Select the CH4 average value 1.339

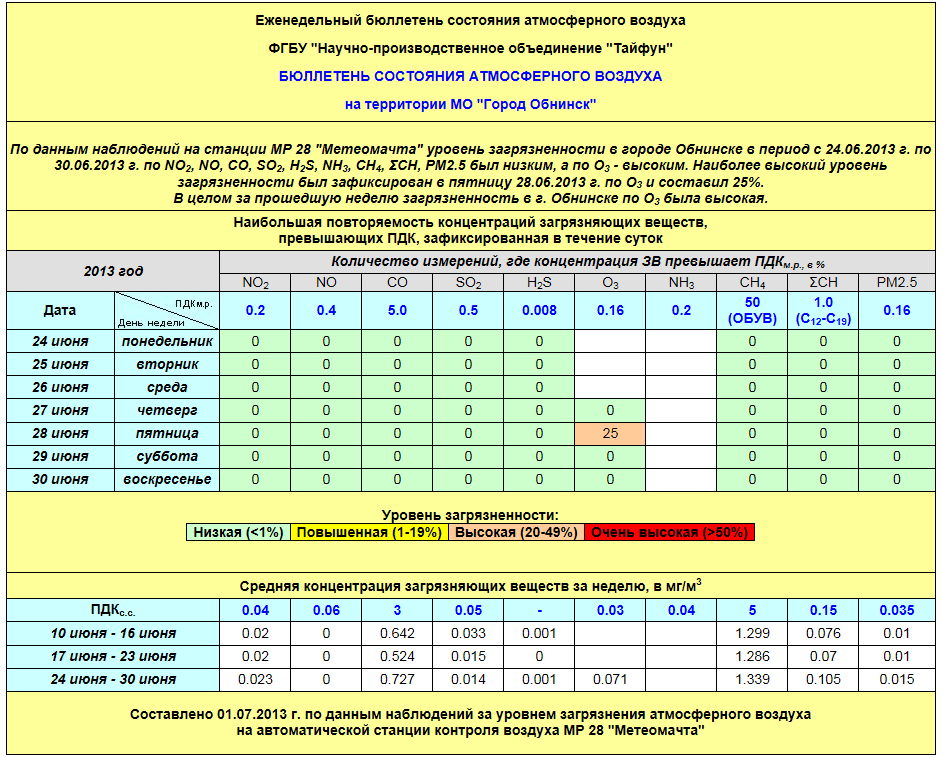click(x=752, y=680)
